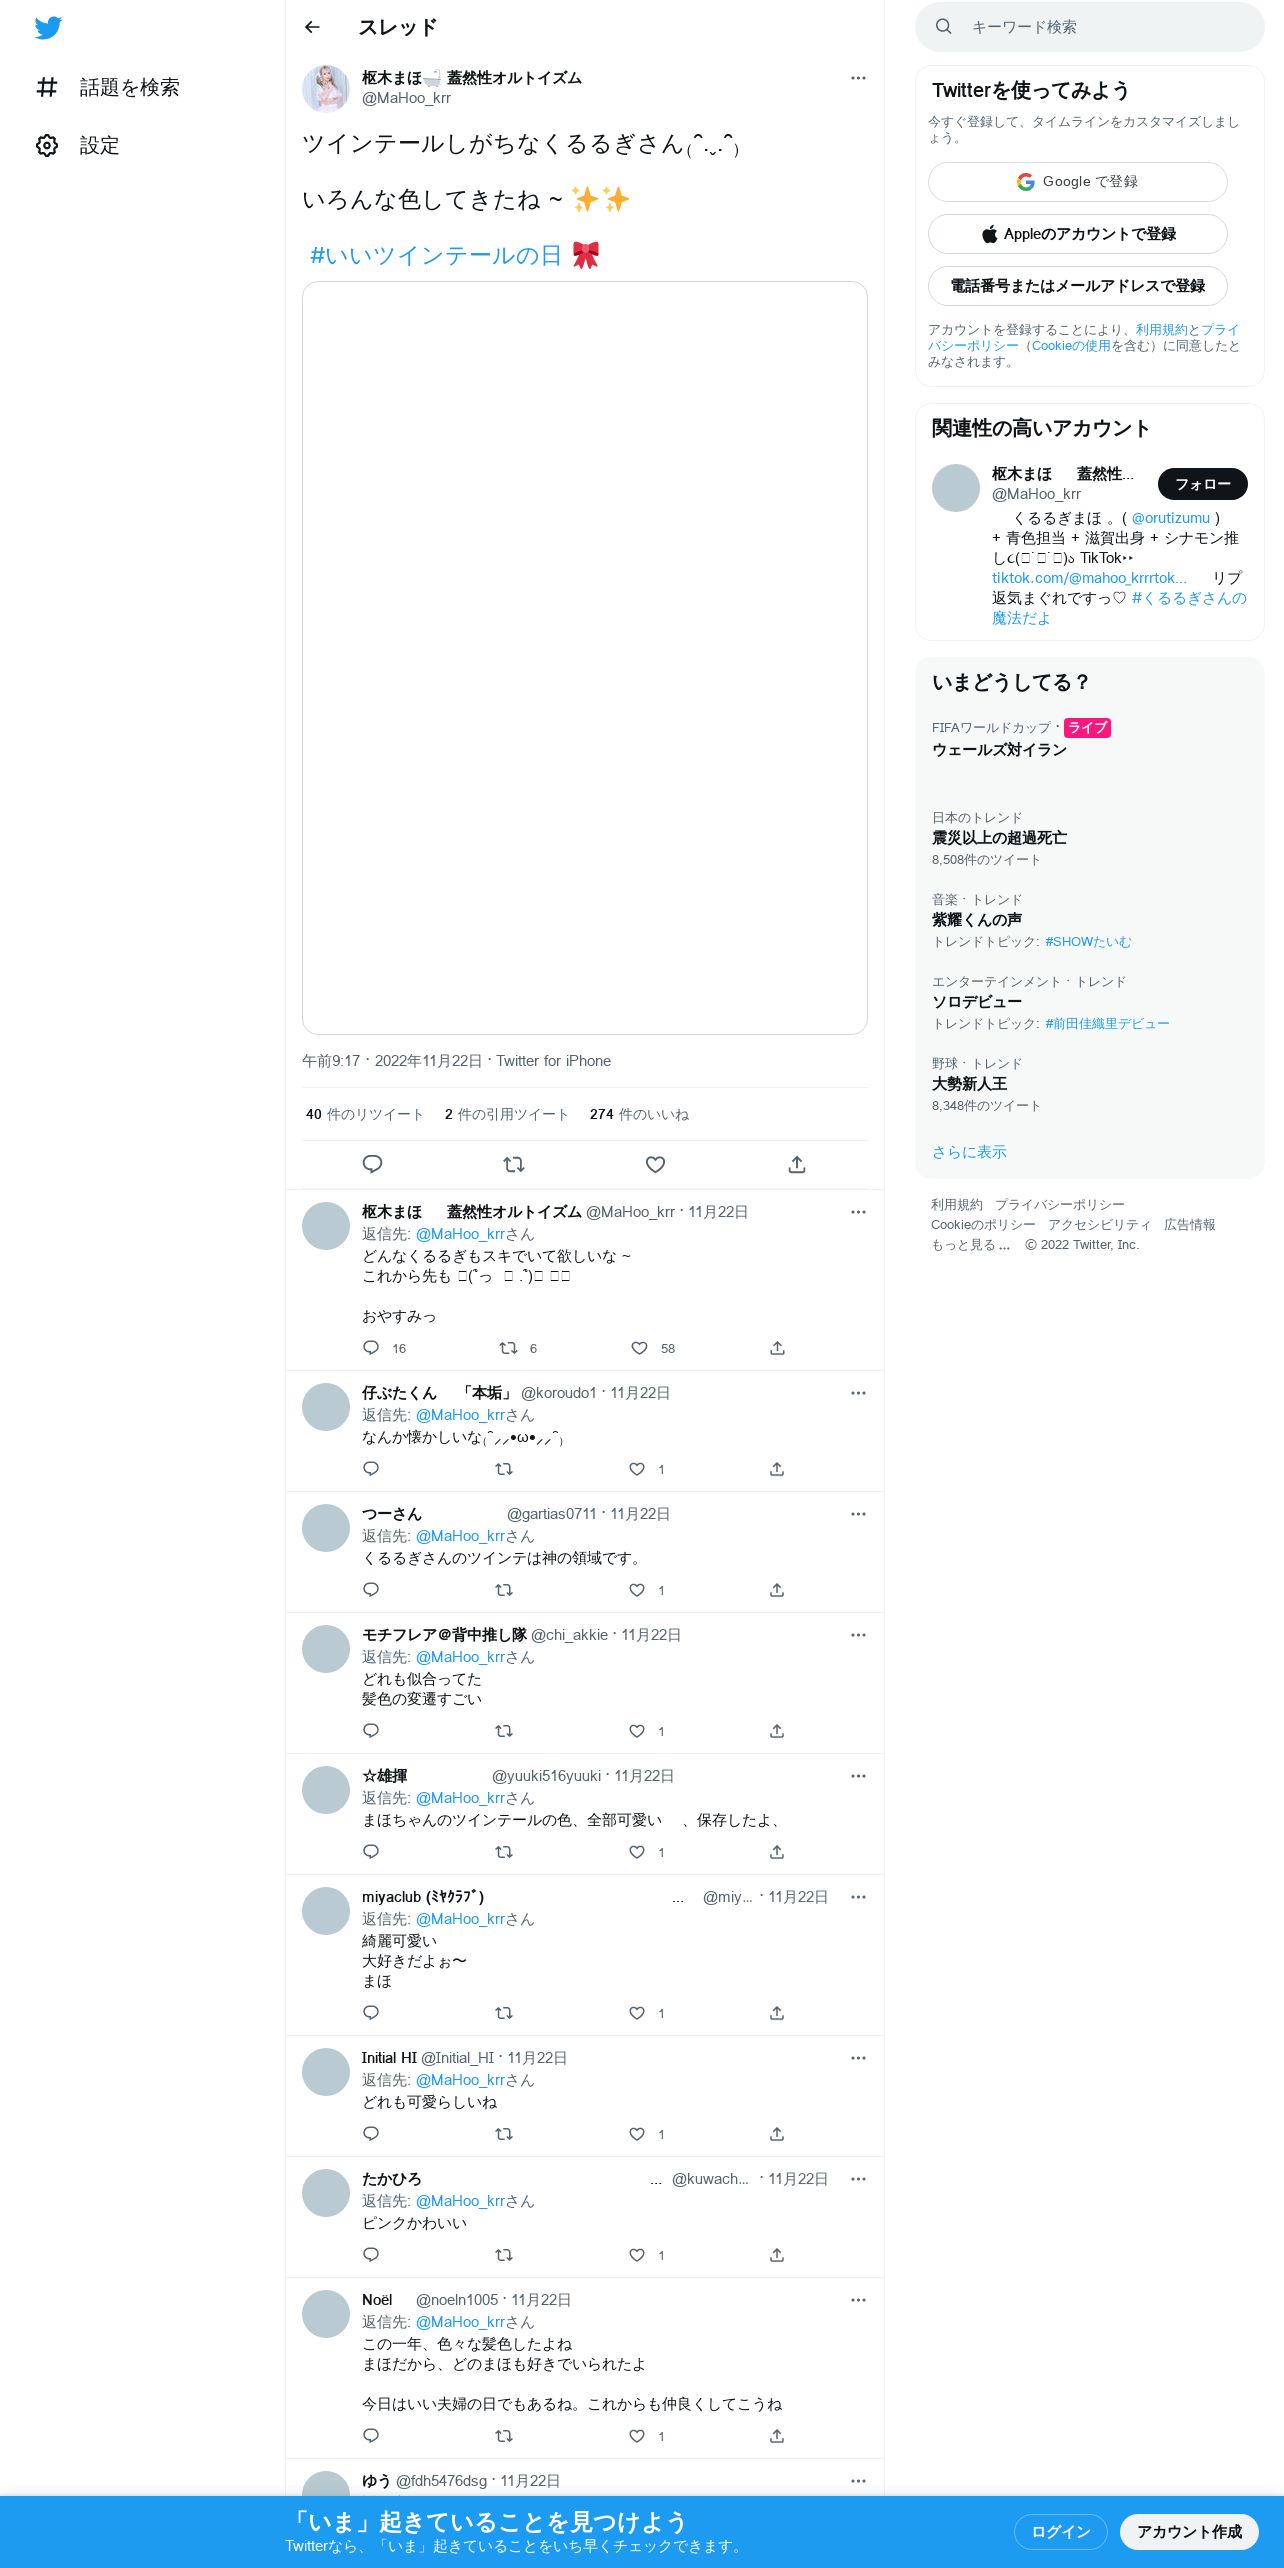The height and width of the screenshot is (2568, 1284).
Task: Open more options on main tweet
Action: 858,78
